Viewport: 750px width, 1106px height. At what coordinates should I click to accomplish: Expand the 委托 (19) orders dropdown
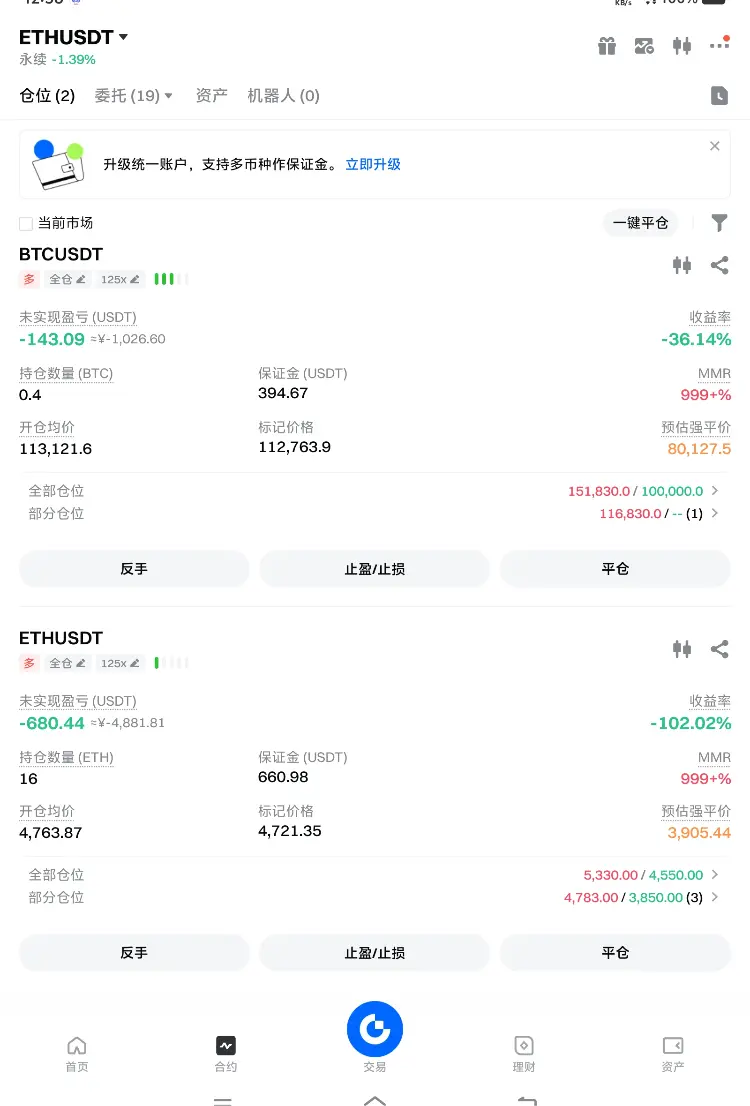133,95
